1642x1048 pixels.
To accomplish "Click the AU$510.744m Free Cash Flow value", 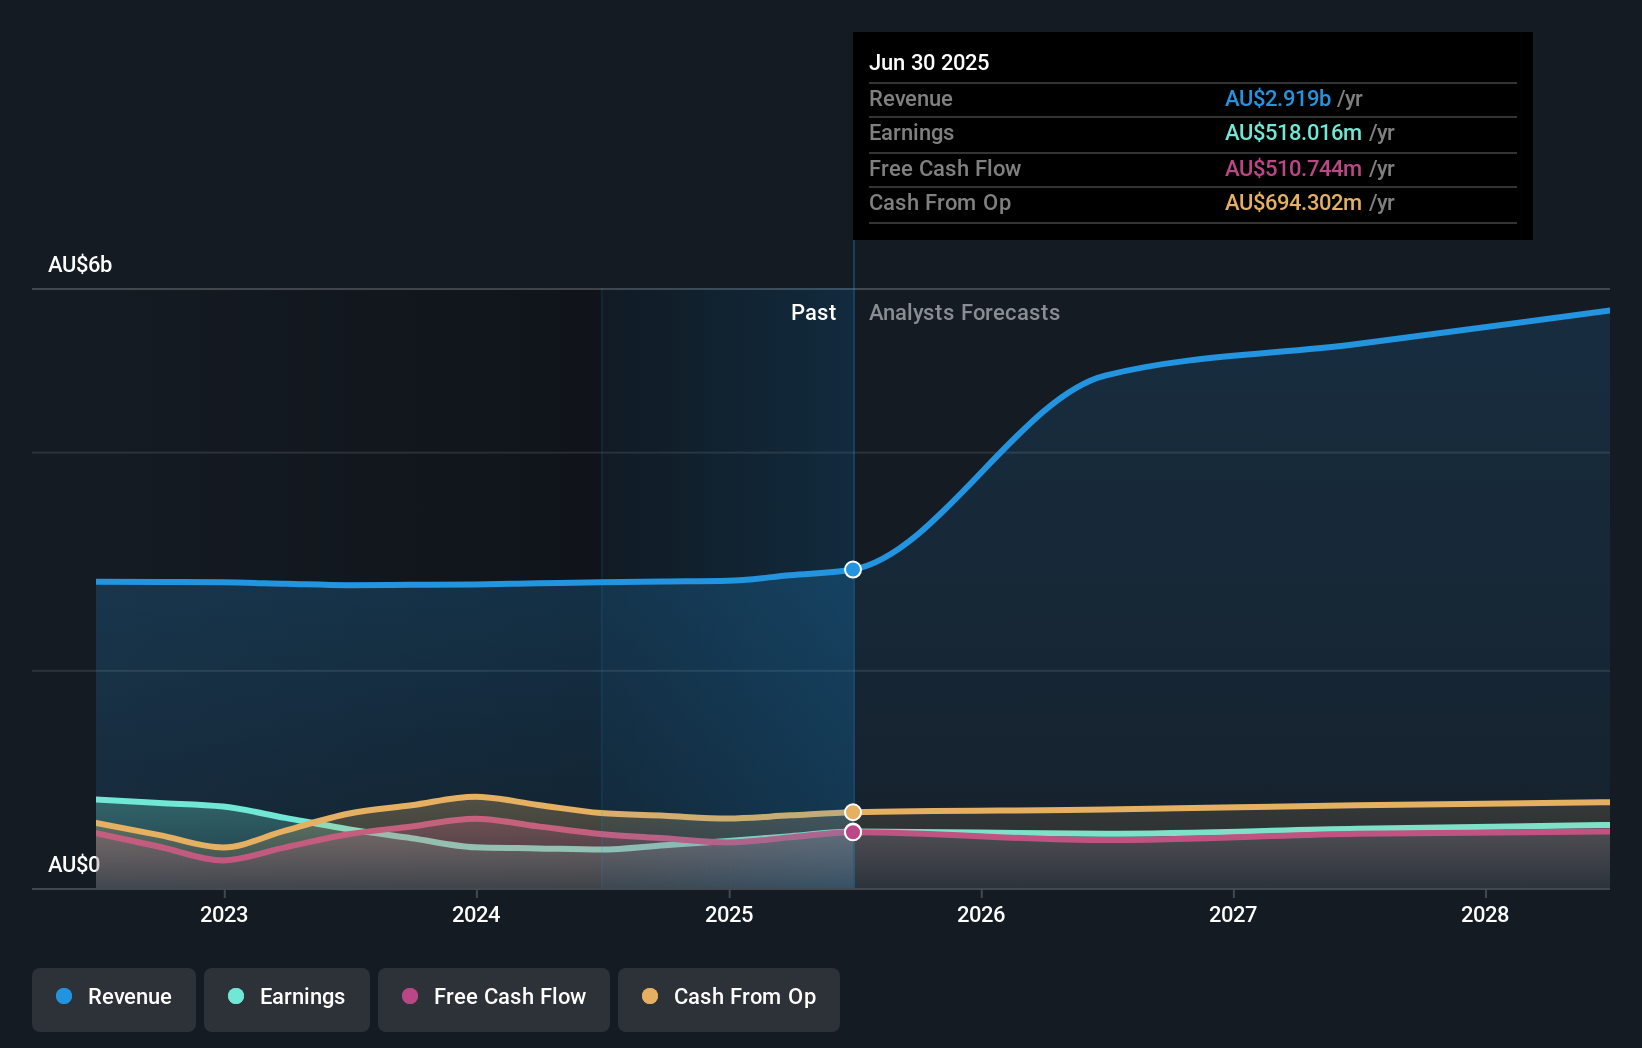I will click(x=1292, y=168).
